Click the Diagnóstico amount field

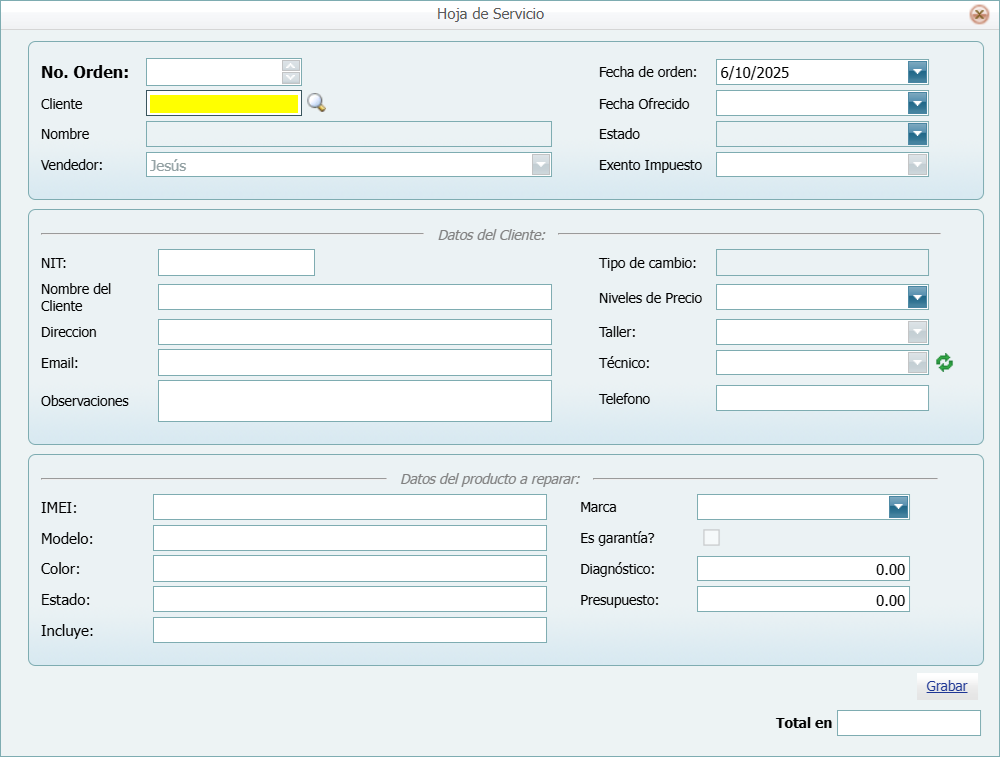802,568
